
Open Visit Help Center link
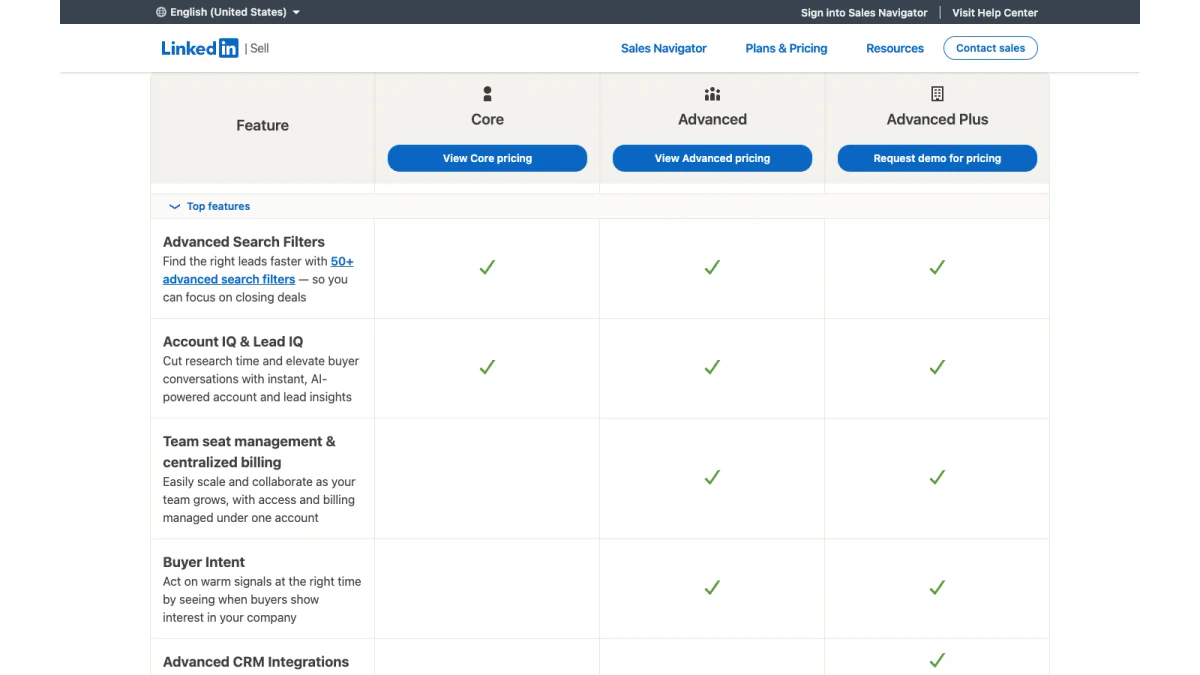point(995,13)
